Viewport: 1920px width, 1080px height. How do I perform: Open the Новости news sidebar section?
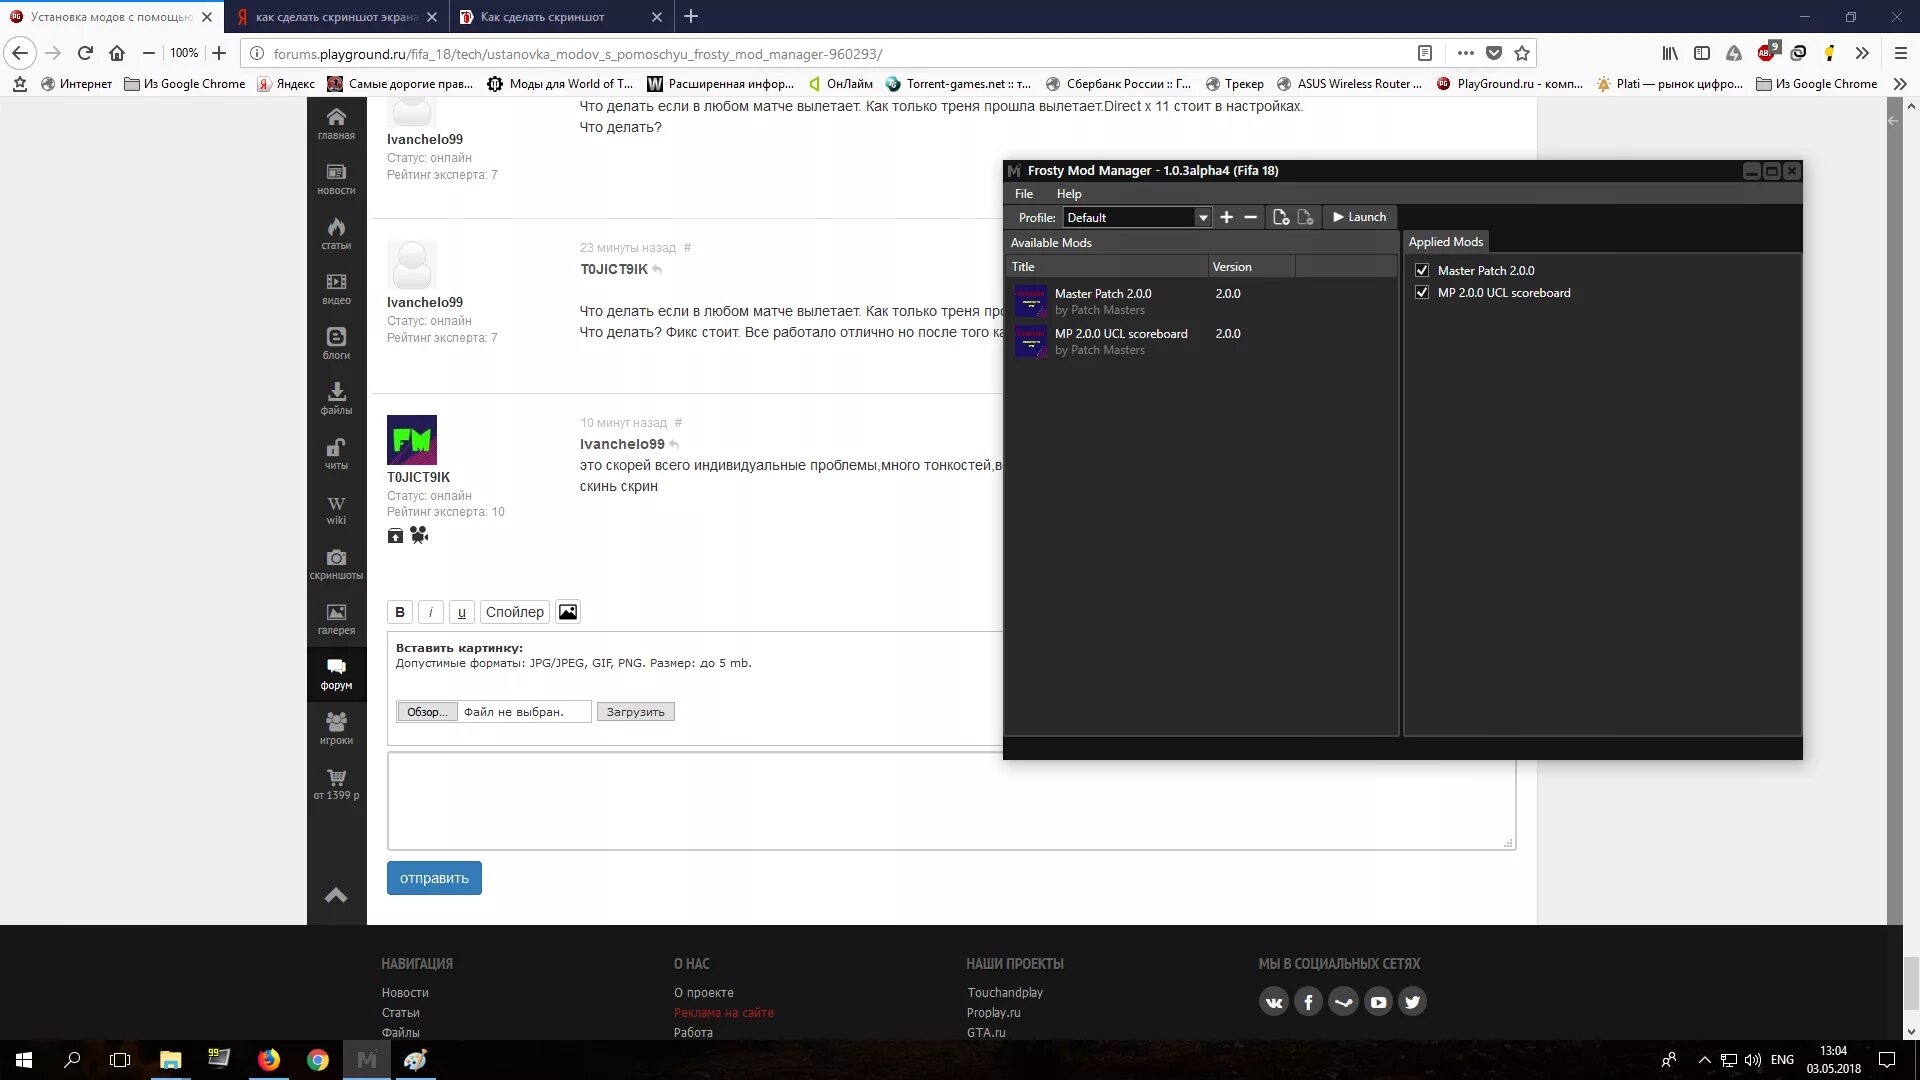(x=336, y=179)
